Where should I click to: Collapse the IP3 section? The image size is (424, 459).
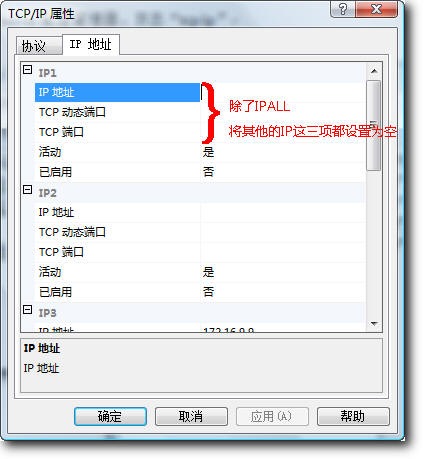pyautogui.click(x=28, y=310)
